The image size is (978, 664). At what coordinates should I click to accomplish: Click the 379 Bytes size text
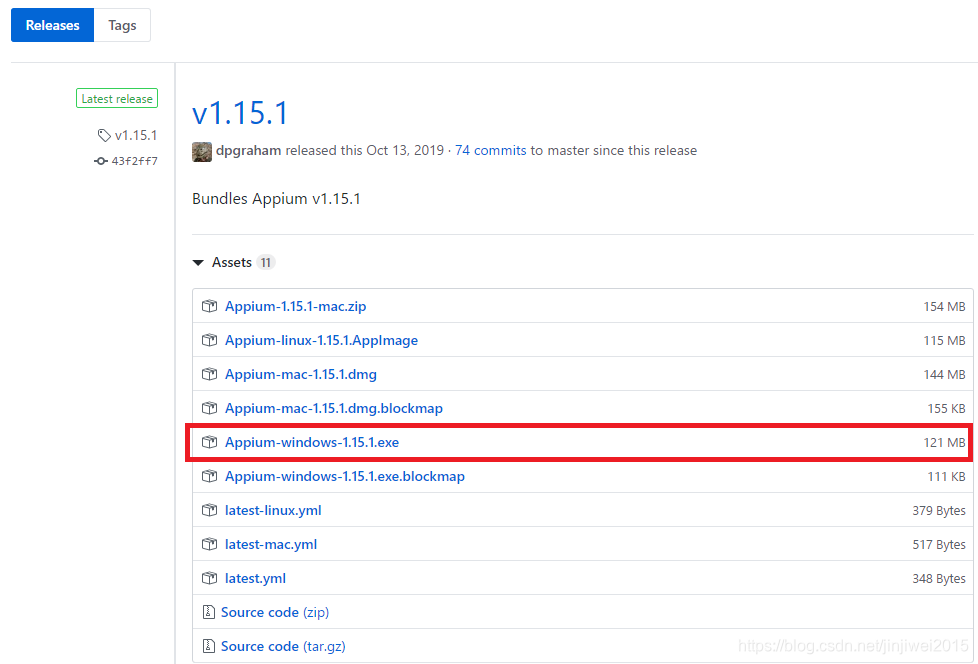coord(939,511)
